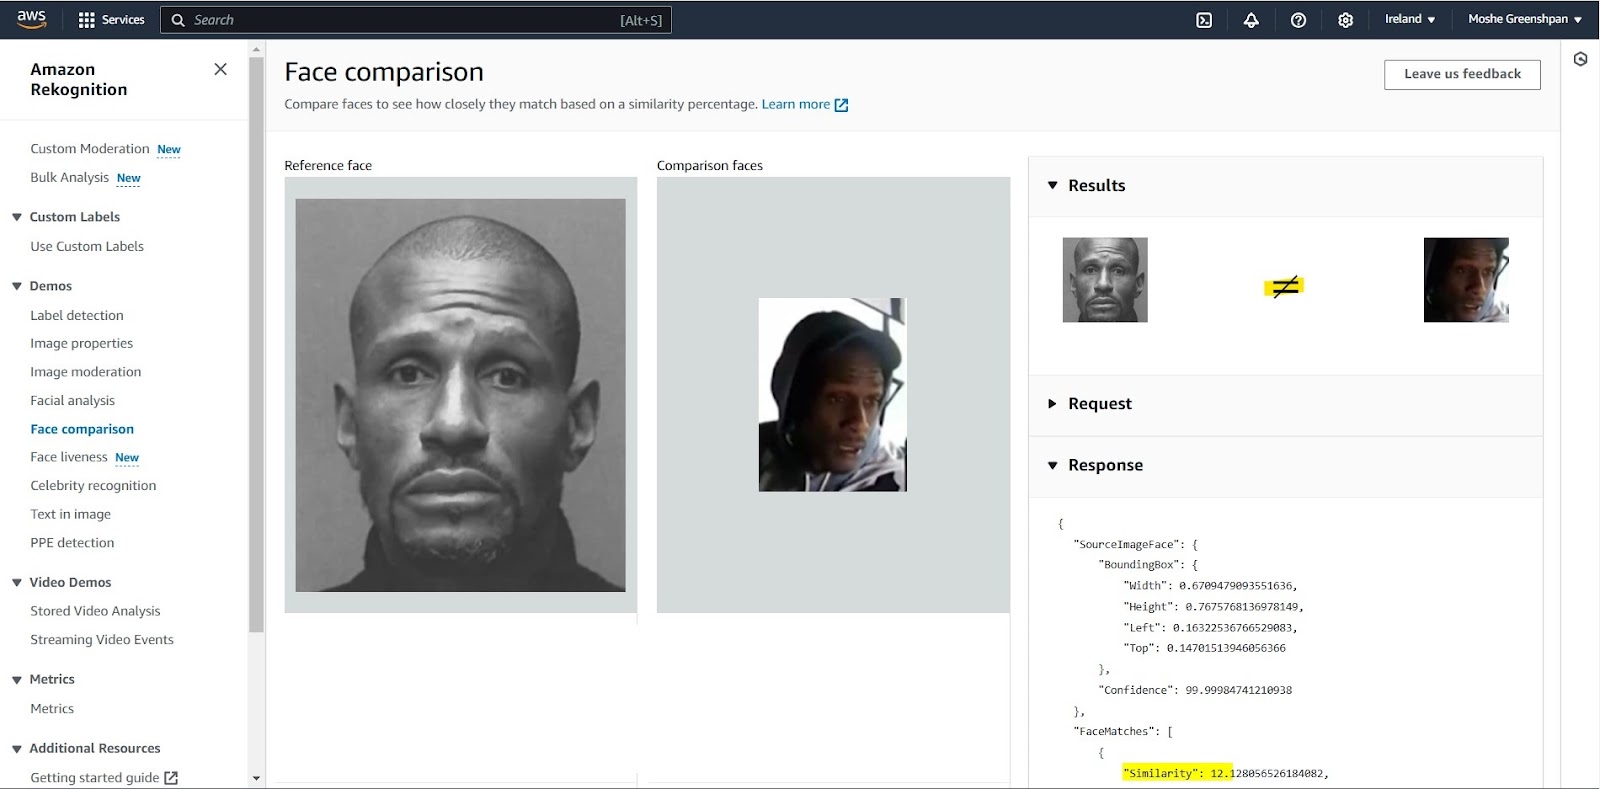Click the "Left" value in BoundingBox
The image size is (1600, 789).
1232,628
